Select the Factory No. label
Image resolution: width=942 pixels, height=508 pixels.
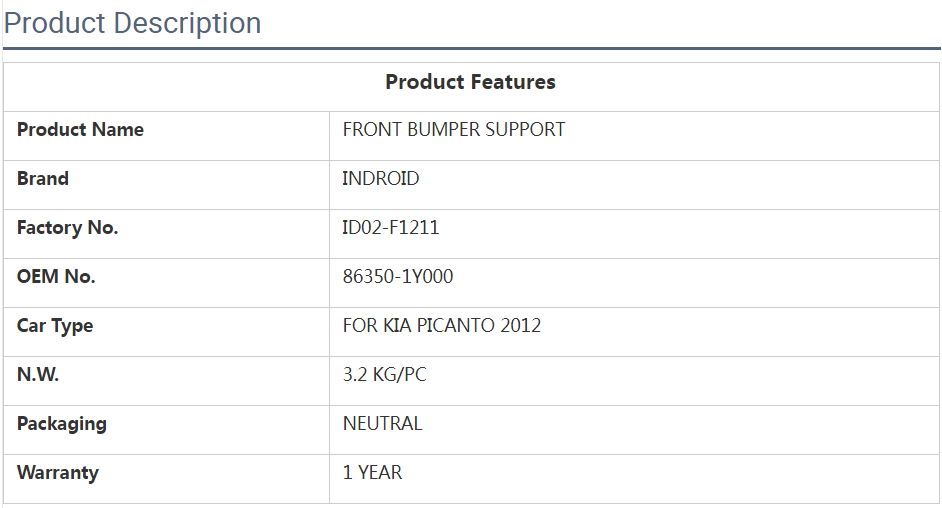coord(67,228)
